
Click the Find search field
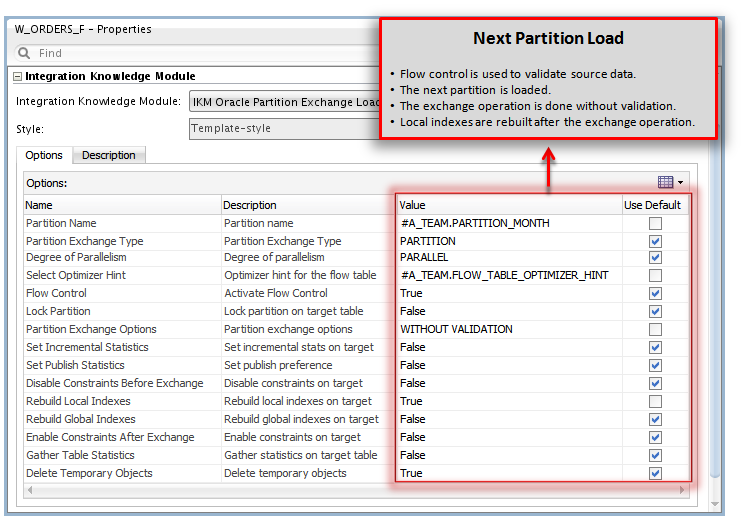coord(200,53)
